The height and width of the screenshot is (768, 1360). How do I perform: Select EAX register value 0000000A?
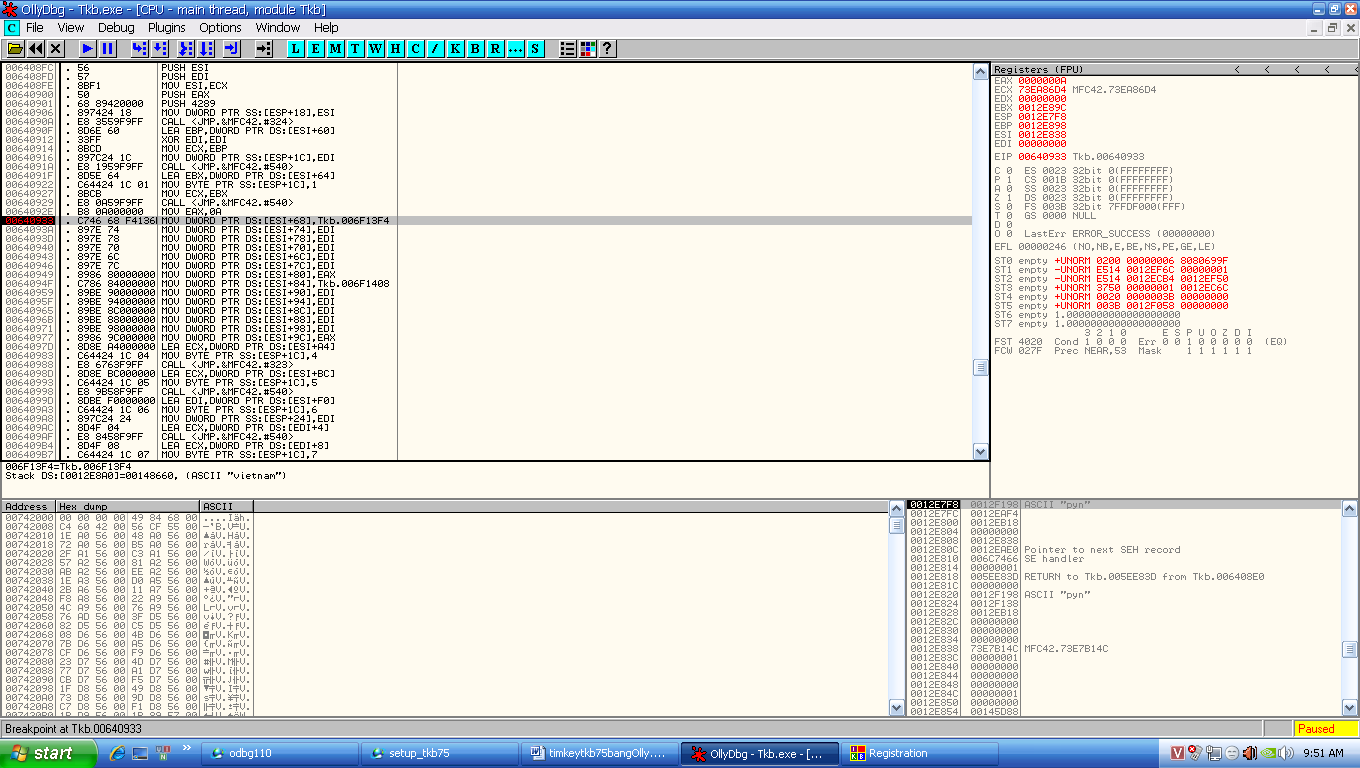[x=1042, y=80]
